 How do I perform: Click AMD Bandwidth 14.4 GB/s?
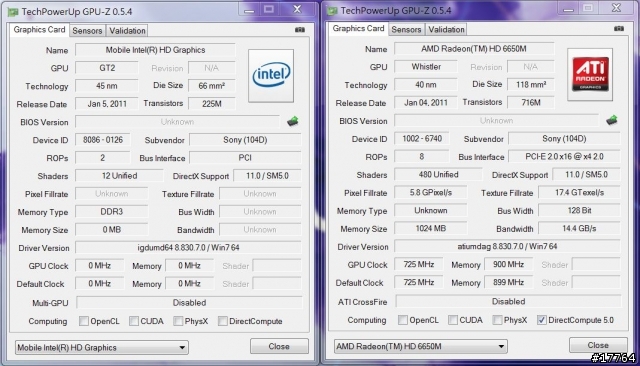coord(580,228)
